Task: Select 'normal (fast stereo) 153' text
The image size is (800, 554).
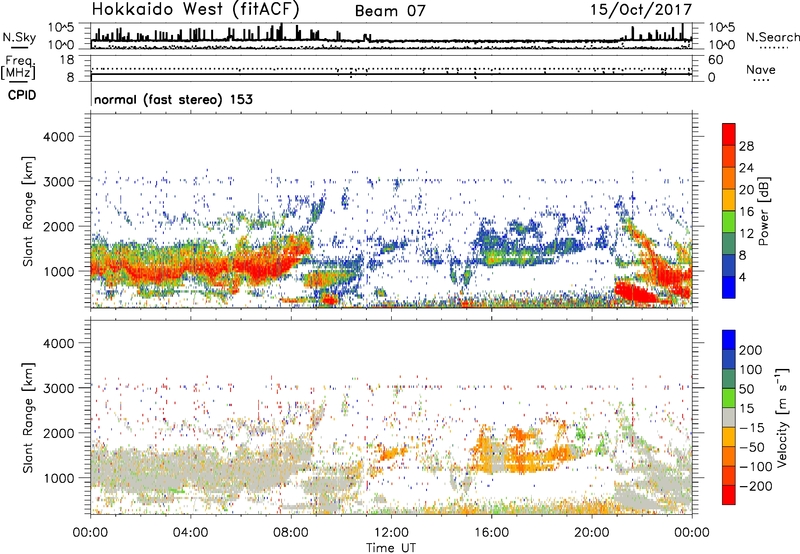Action: [x=173, y=99]
